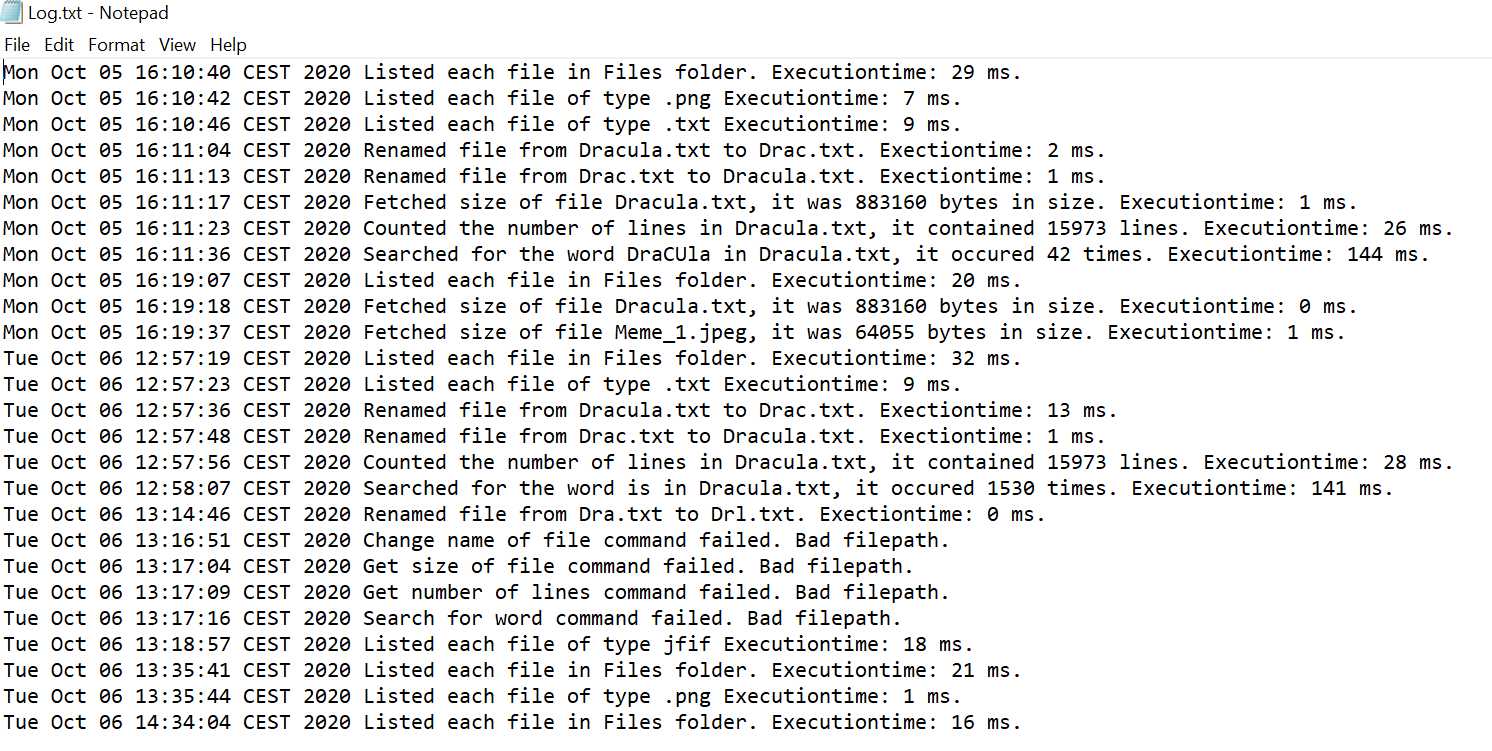The height and width of the screenshot is (751, 1492).
Task: Open the Format menu
Action: pos(116,44)
